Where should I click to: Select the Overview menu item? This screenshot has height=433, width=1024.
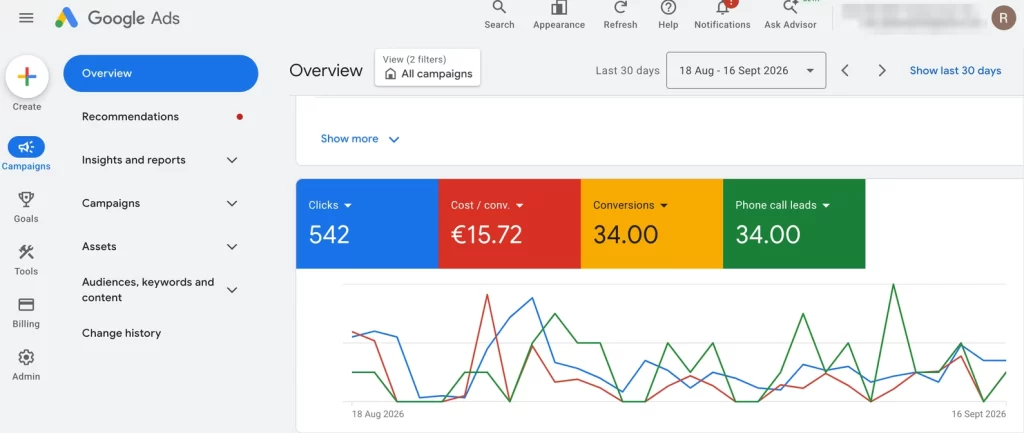161,73
